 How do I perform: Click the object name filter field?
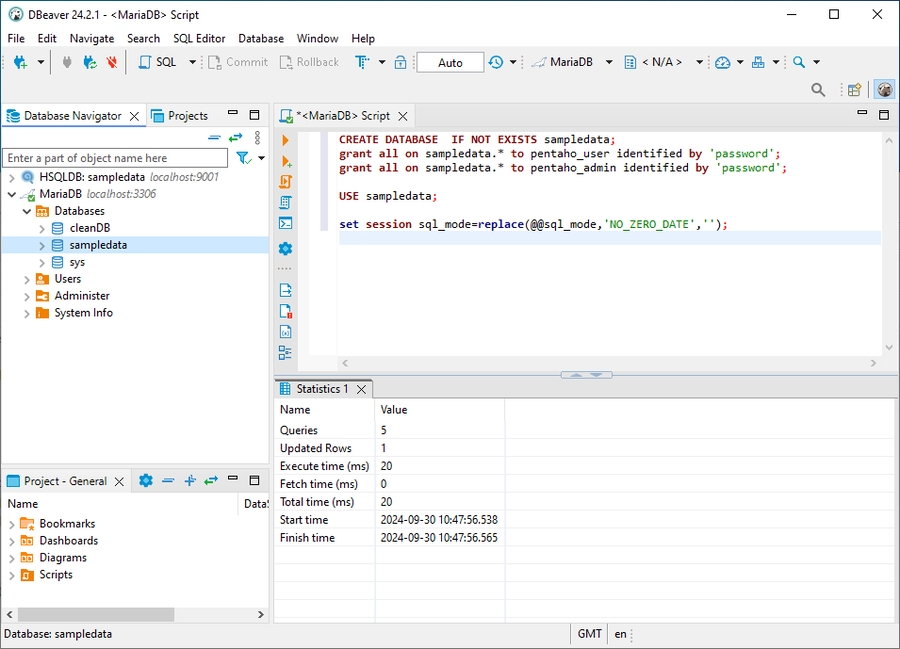(115, 158)
